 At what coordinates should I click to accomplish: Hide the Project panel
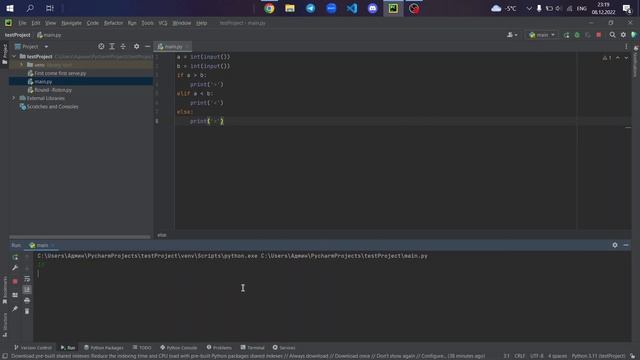147,47
